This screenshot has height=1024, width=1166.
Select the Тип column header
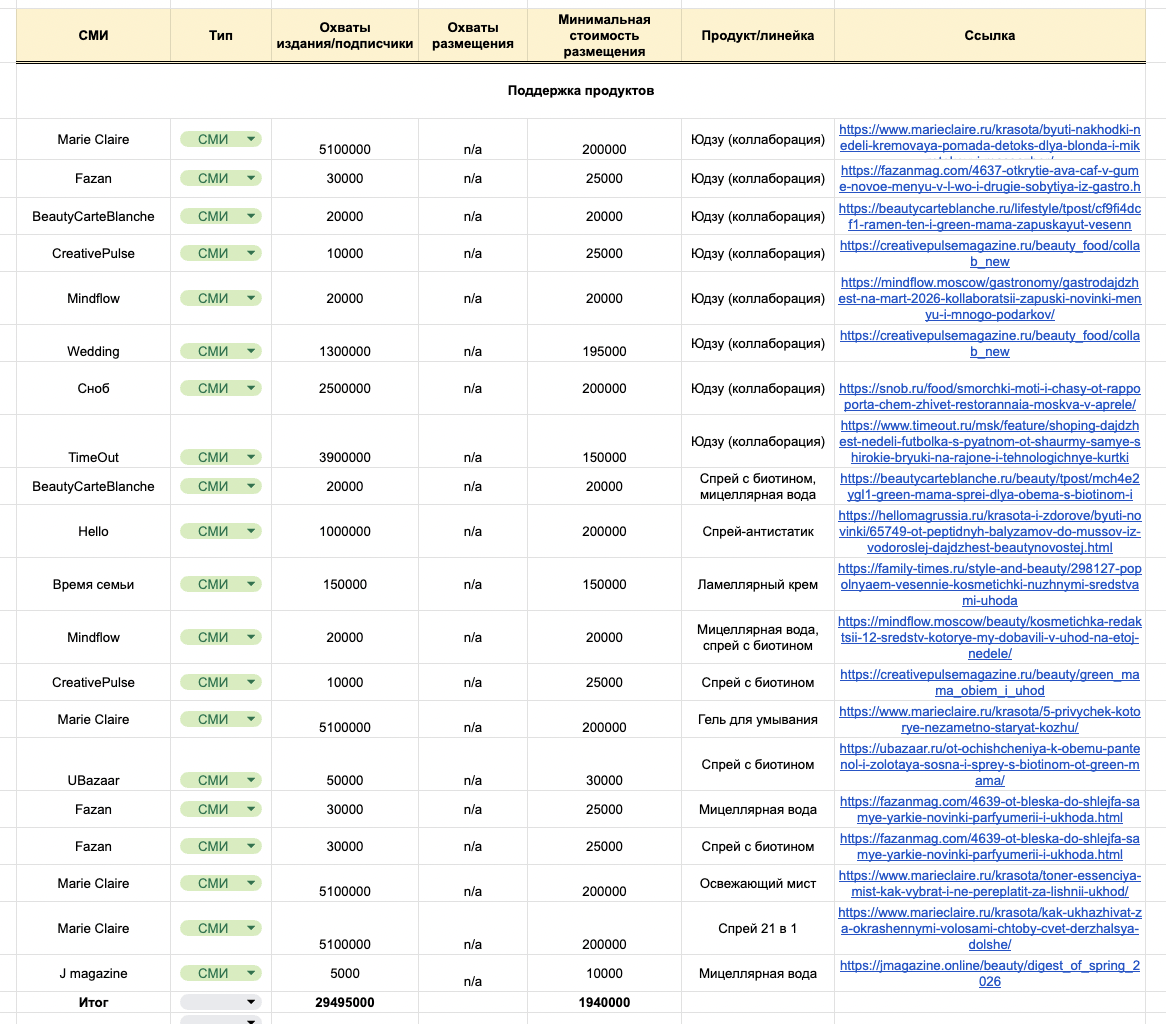(x=221, y=35)
